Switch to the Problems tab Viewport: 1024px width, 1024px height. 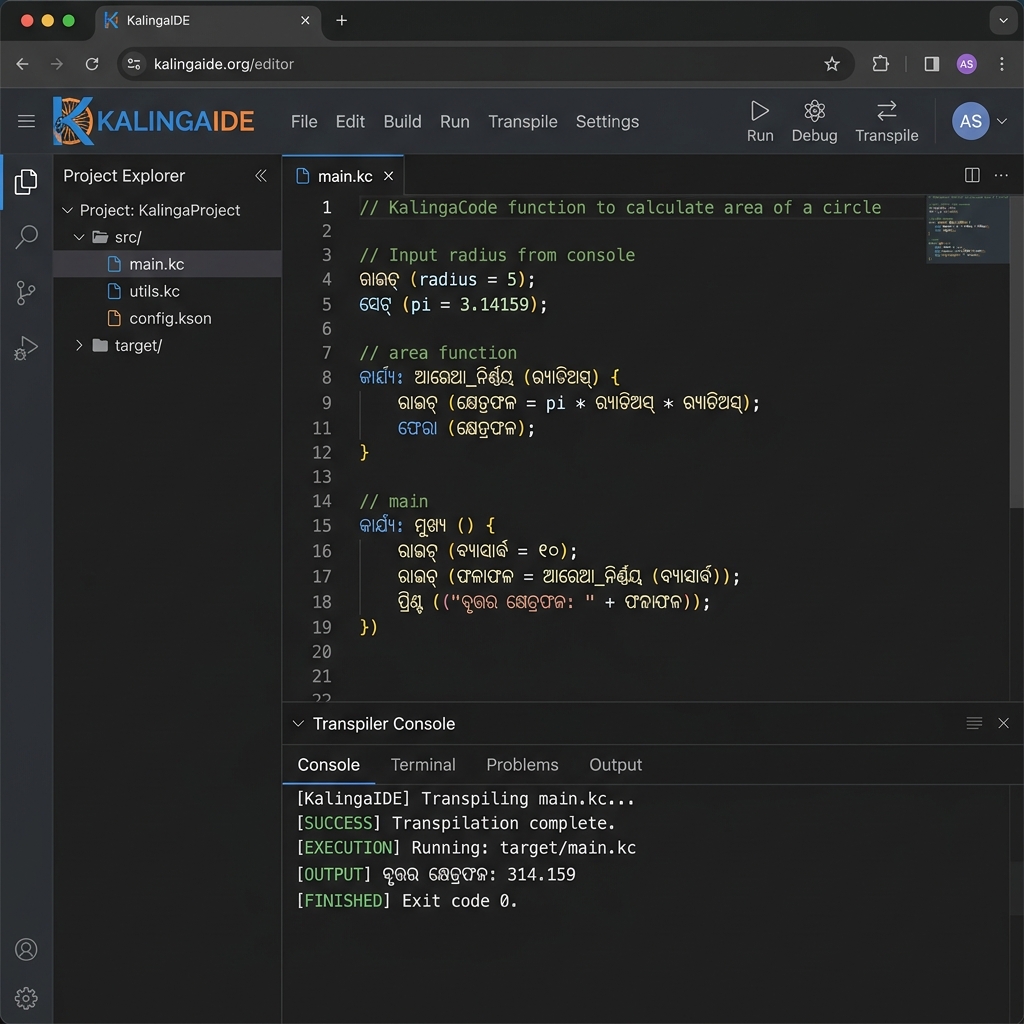pos(522,765)
